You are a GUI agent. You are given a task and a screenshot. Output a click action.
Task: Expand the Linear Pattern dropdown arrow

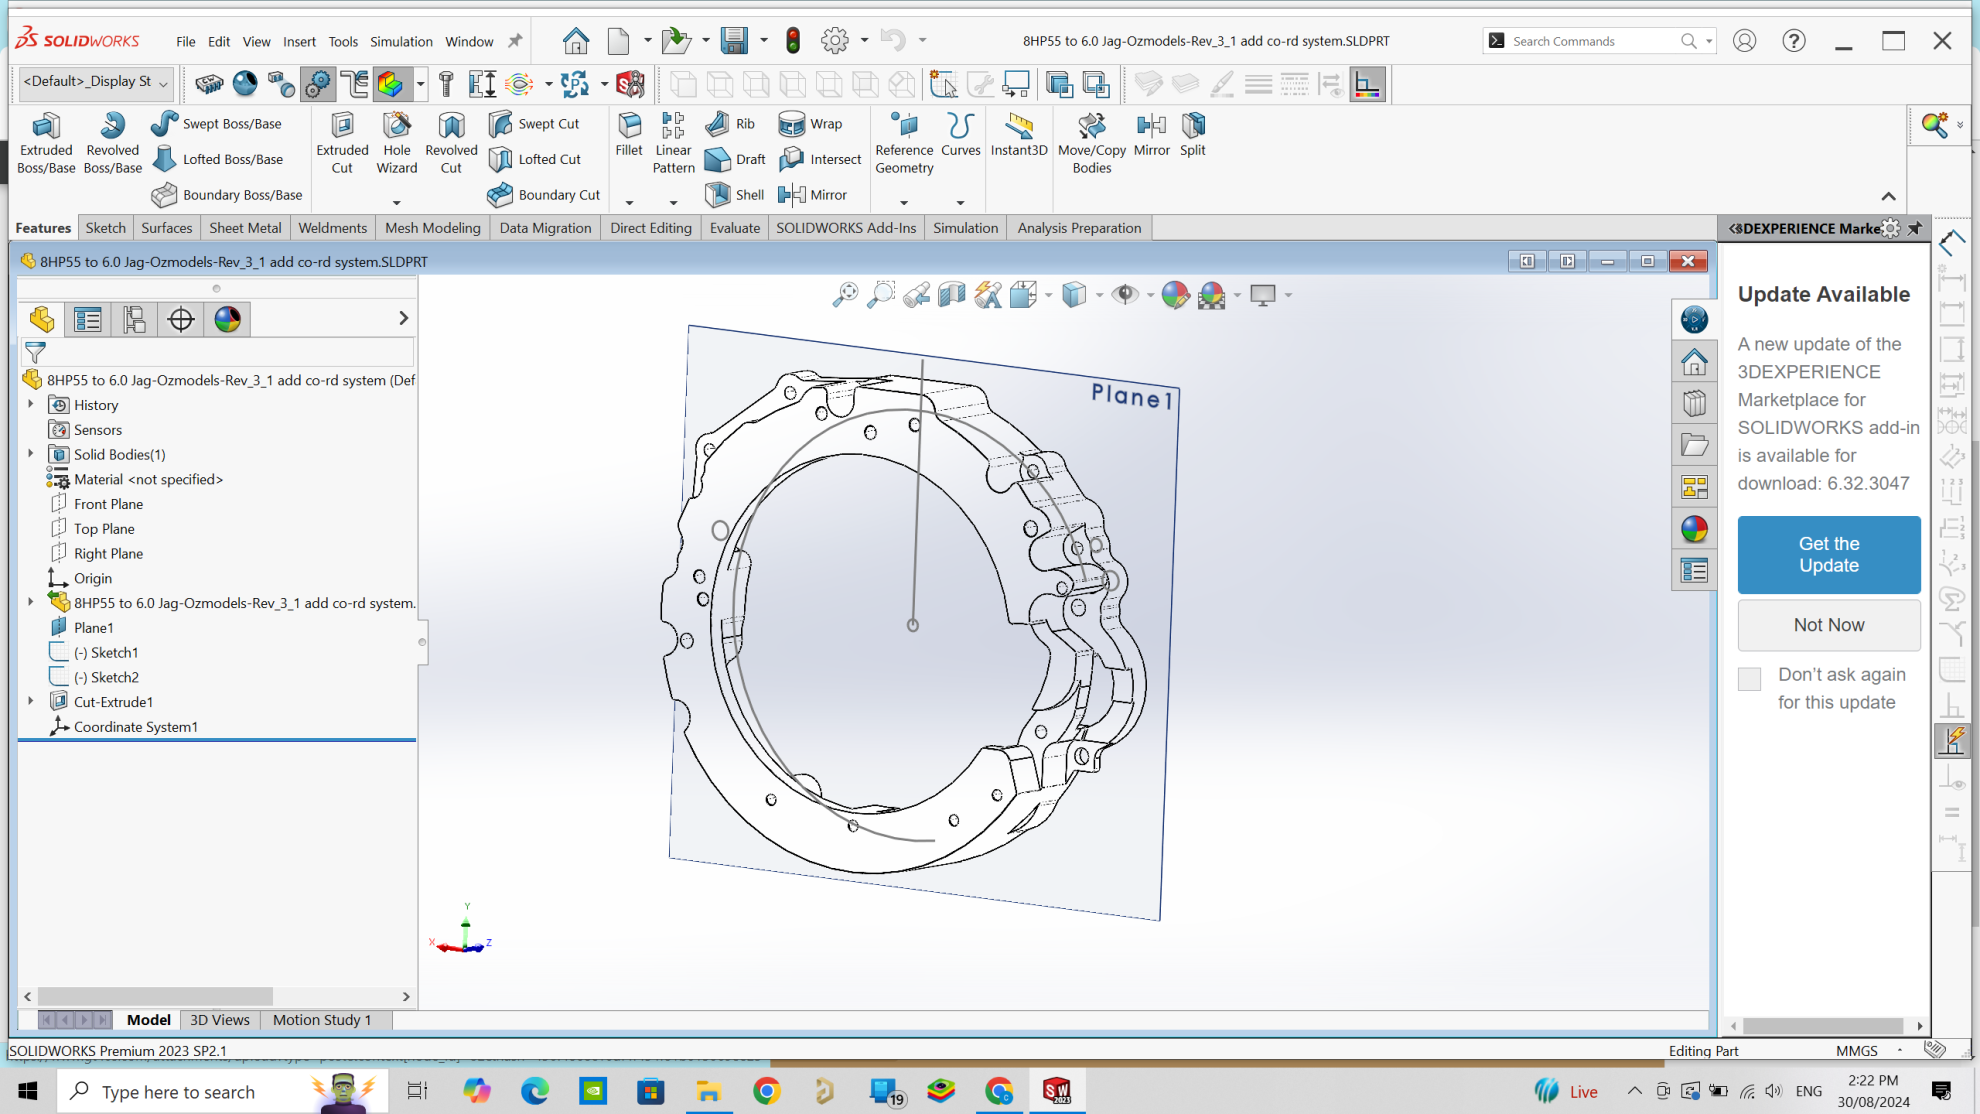[x=673, y=203]
